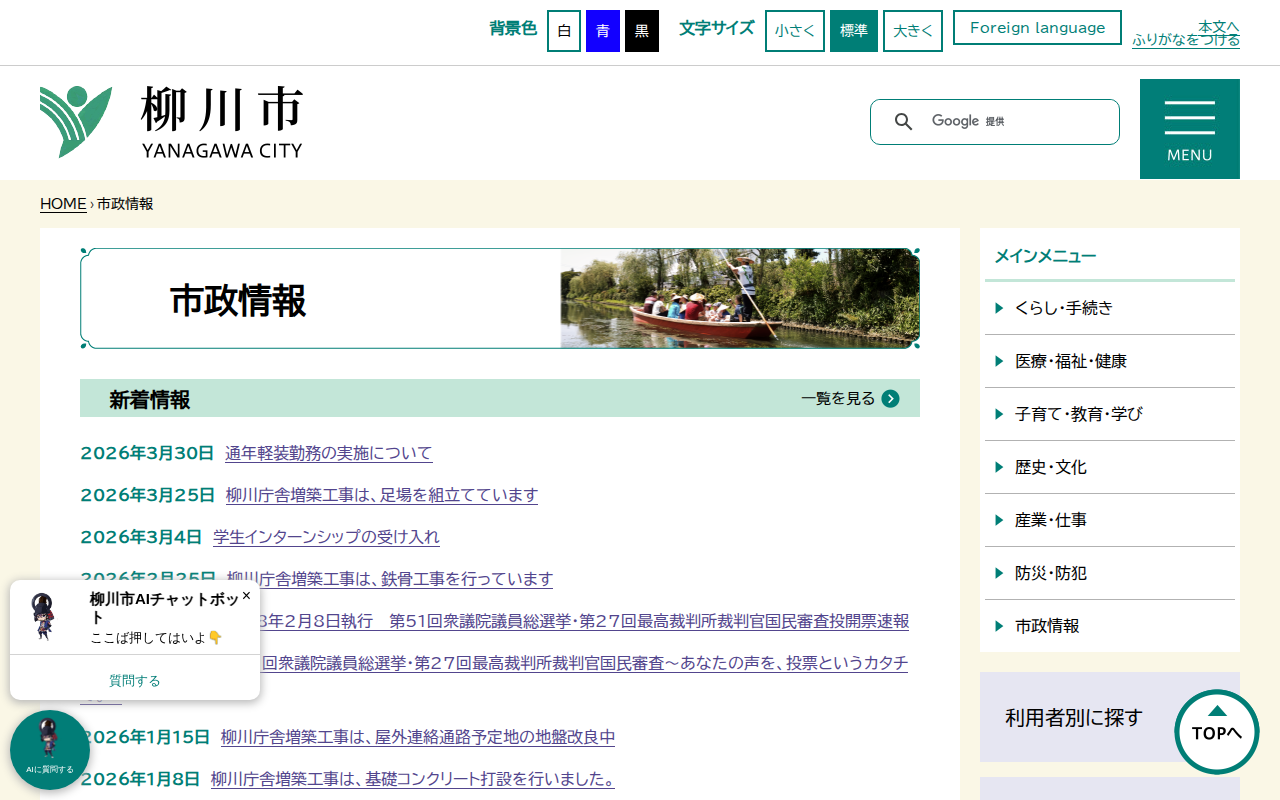Click the 2026年1月15日 date text
This screenshot has width=1280, height=800.
coord(145,737)
